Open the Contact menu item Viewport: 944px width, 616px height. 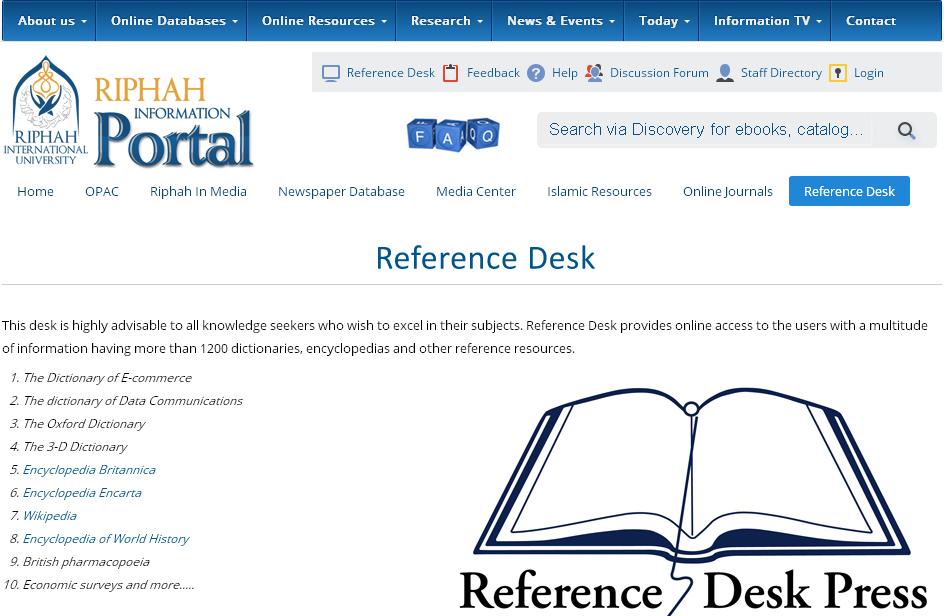[871, 20]
